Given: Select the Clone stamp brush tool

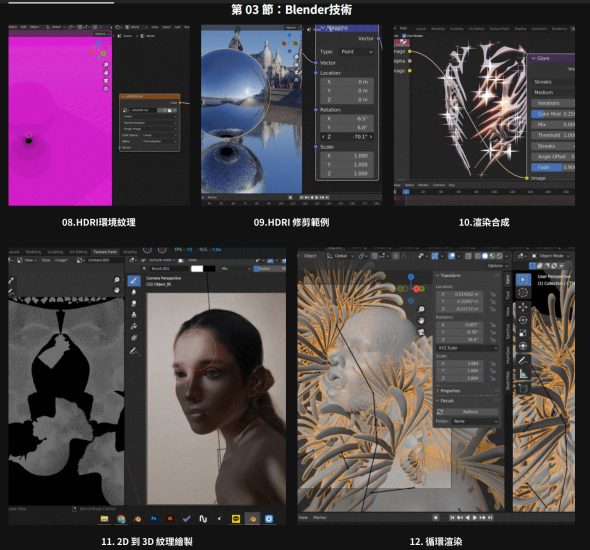Looking at the screenshot, I should pyautogui.click(x=134, y=315).
